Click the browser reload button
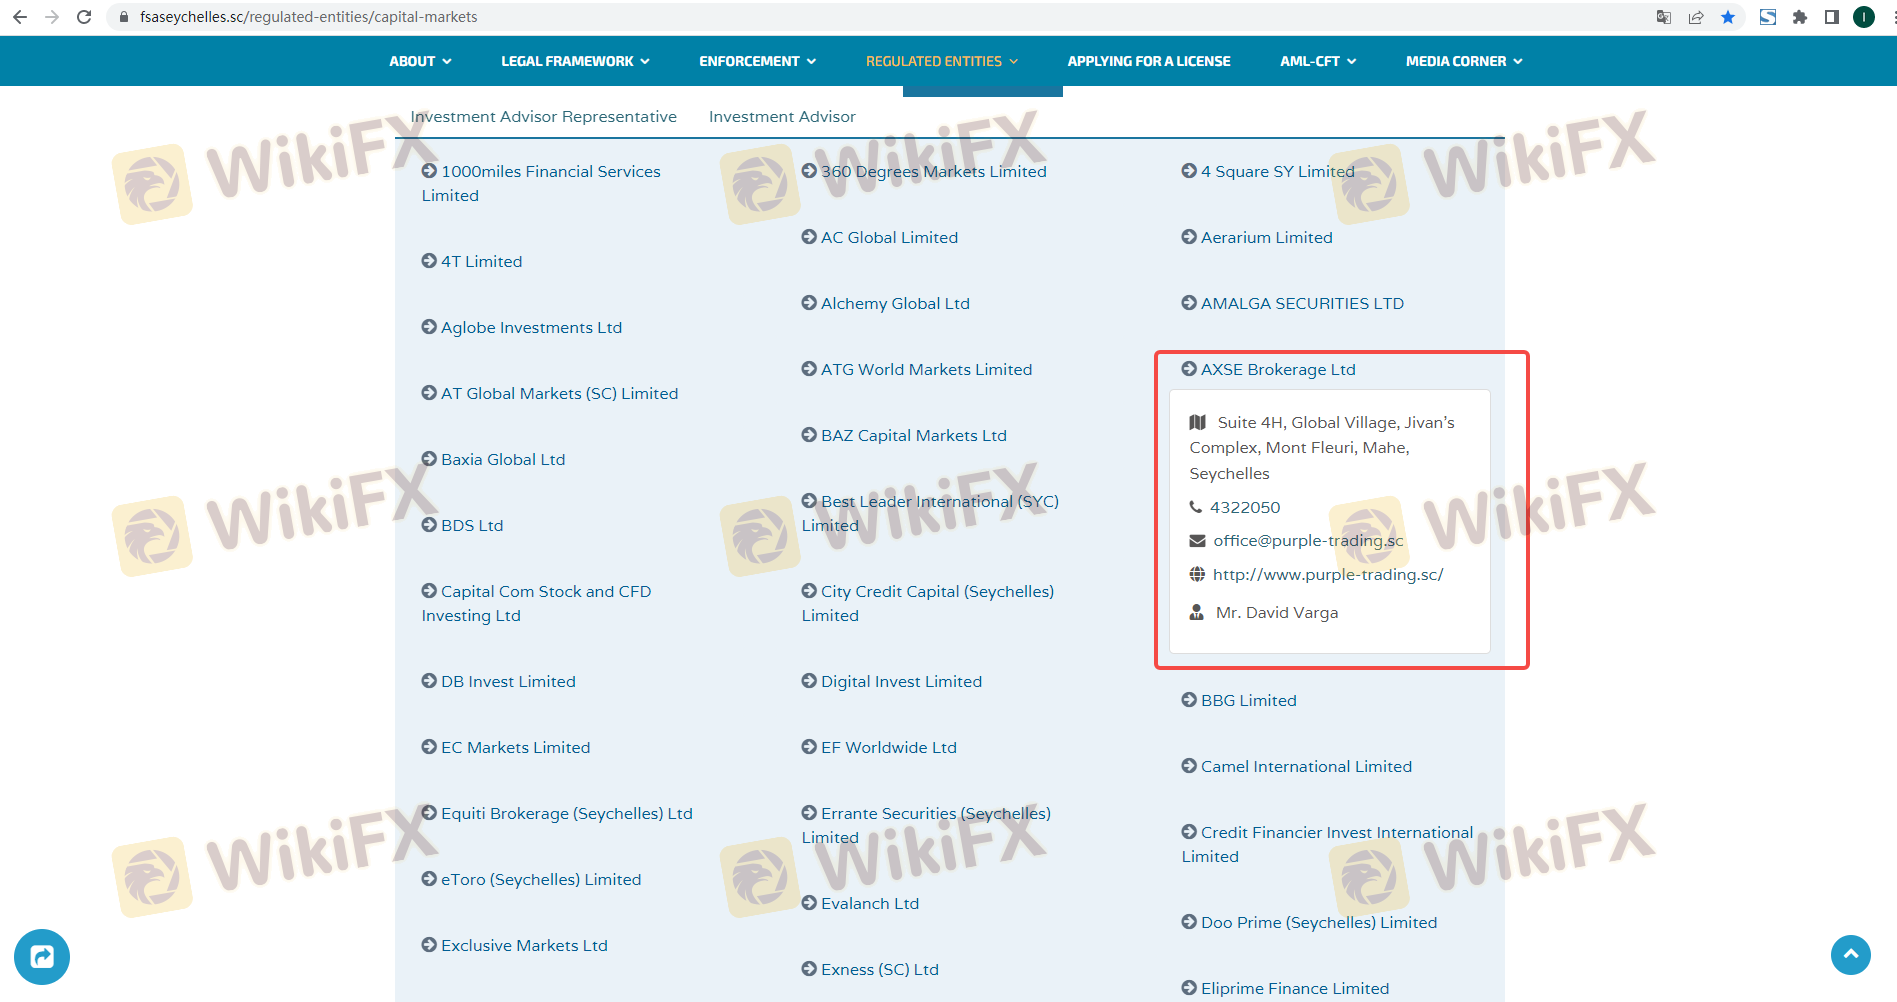Viewport: 1897px width, 1002px height. coord(84,17)
